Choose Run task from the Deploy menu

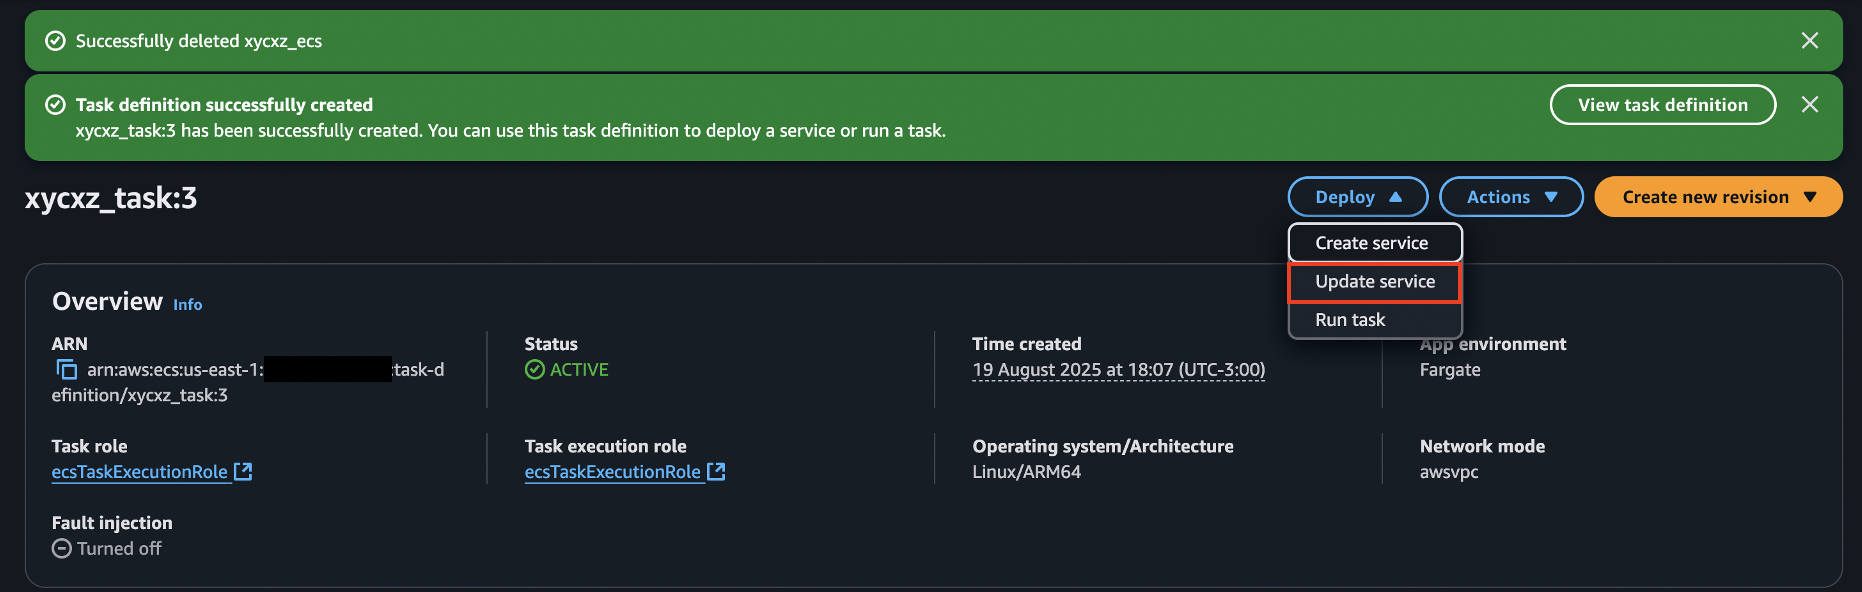click(1351, 319)
